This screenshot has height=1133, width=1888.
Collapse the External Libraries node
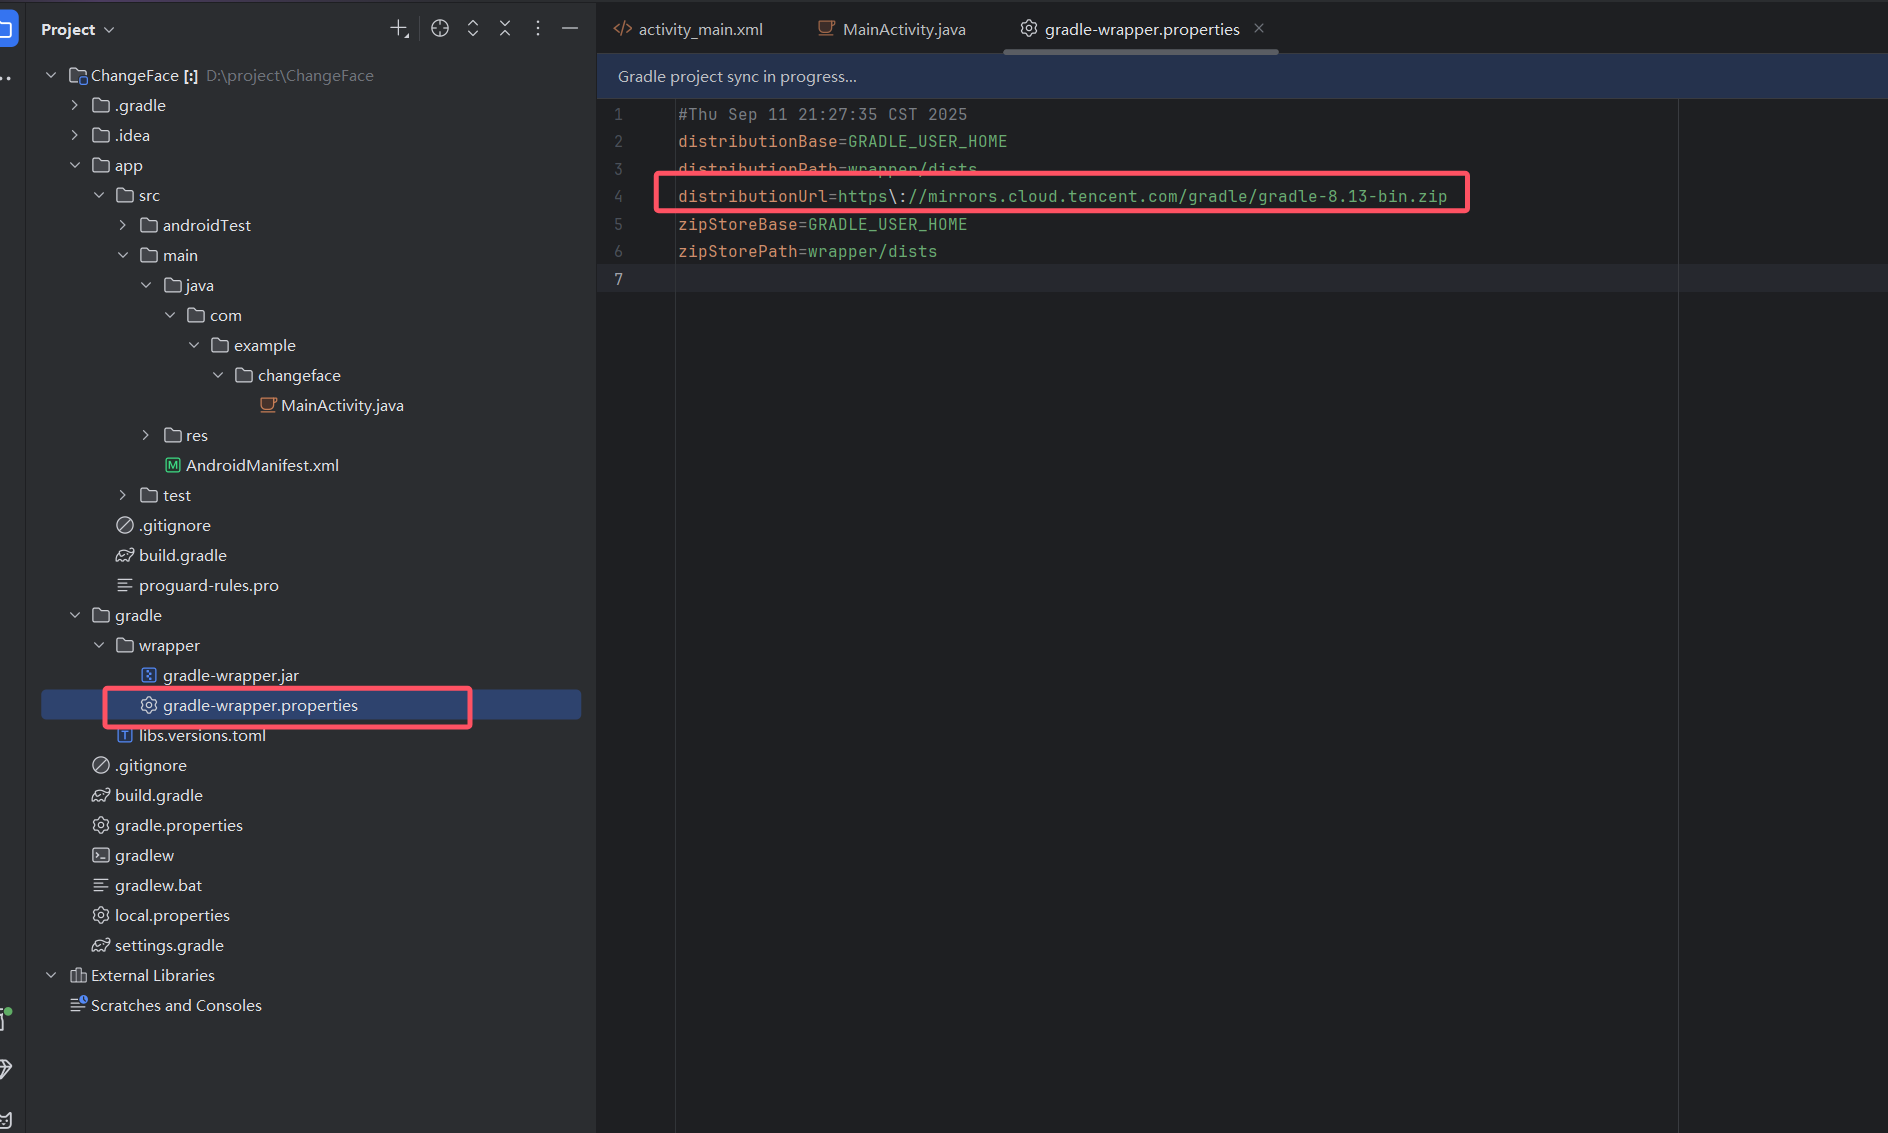click(51, 975)
